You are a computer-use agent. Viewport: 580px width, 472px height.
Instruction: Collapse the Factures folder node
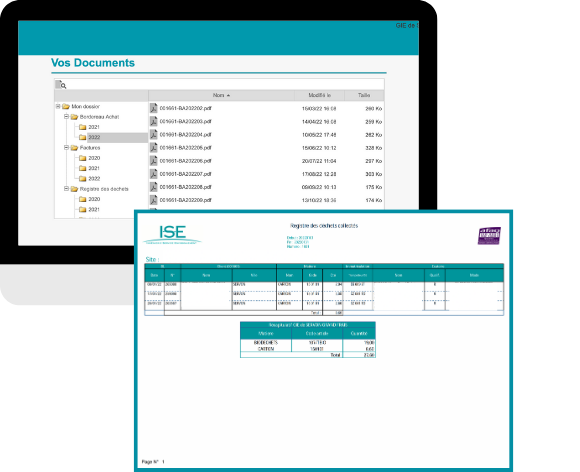[x=67, y=148]
